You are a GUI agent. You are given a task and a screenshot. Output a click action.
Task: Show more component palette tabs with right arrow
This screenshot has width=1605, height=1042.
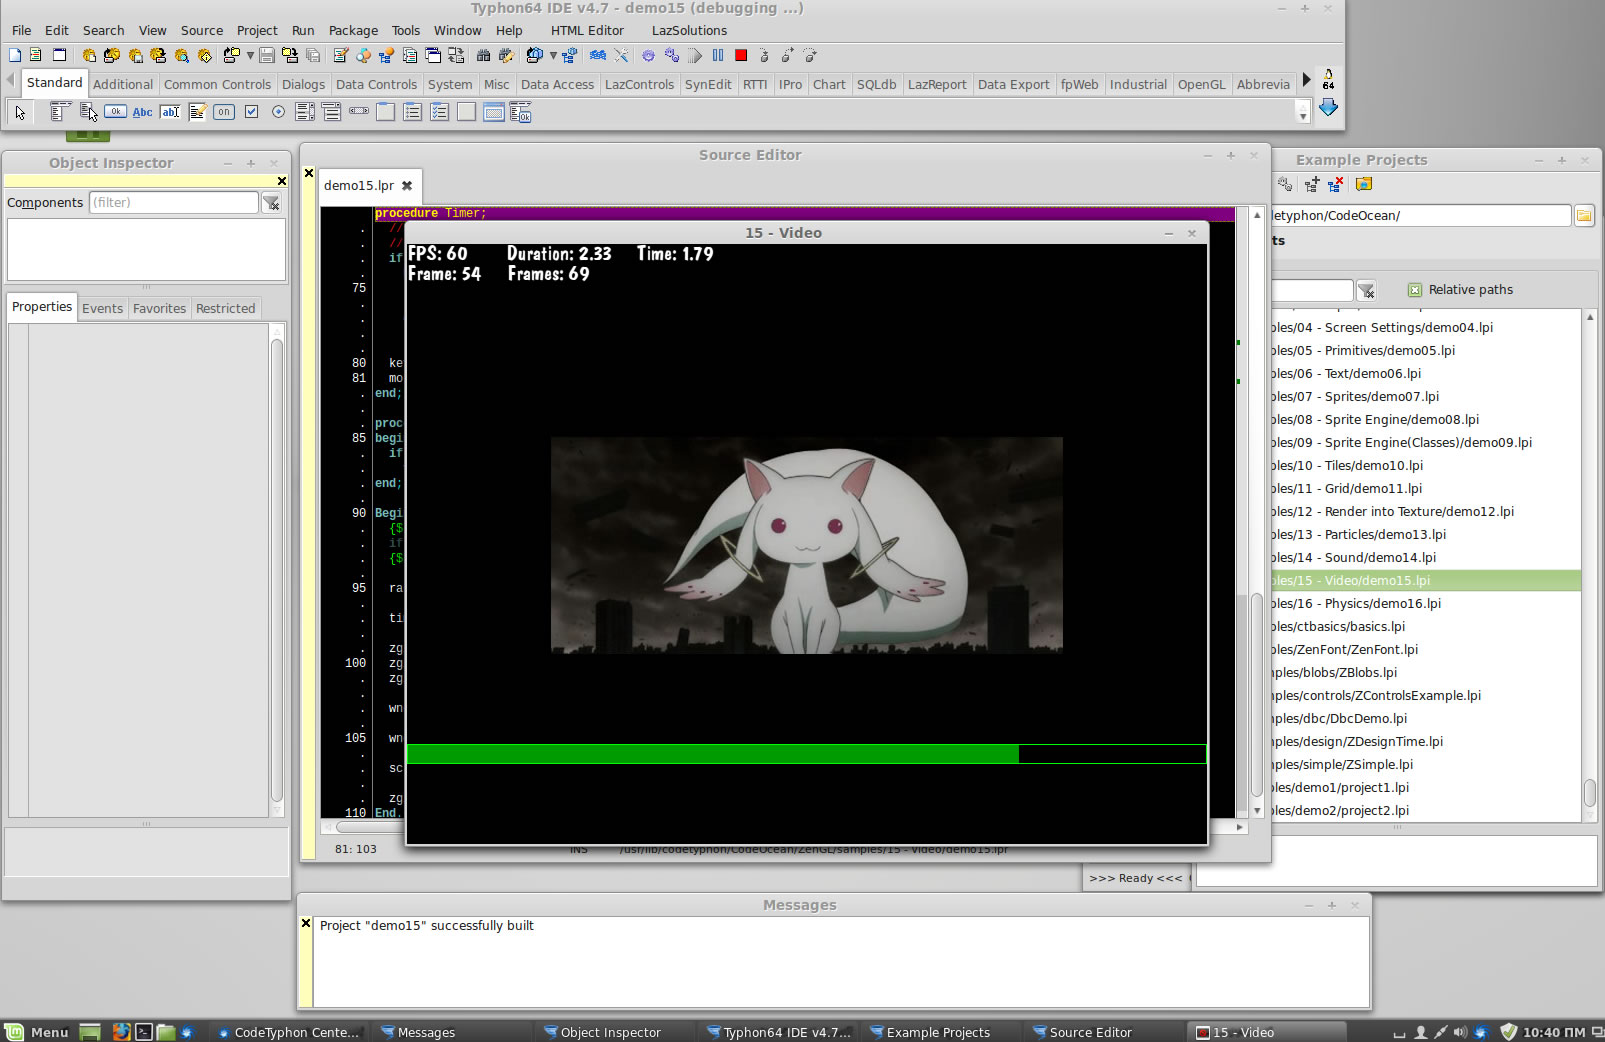1306,80
